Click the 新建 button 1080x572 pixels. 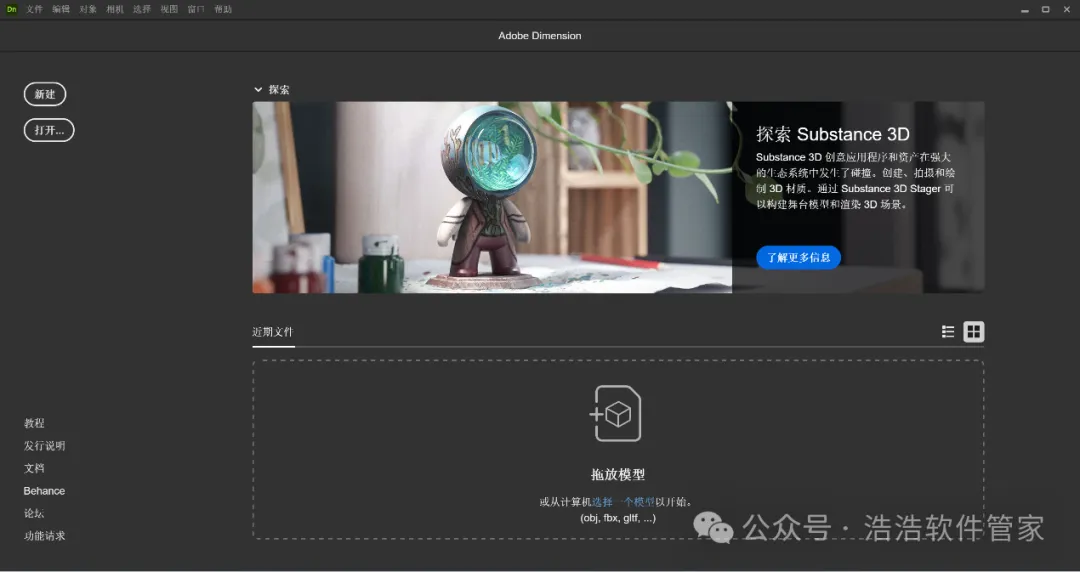pyautogui.click(x=45, y=94)
